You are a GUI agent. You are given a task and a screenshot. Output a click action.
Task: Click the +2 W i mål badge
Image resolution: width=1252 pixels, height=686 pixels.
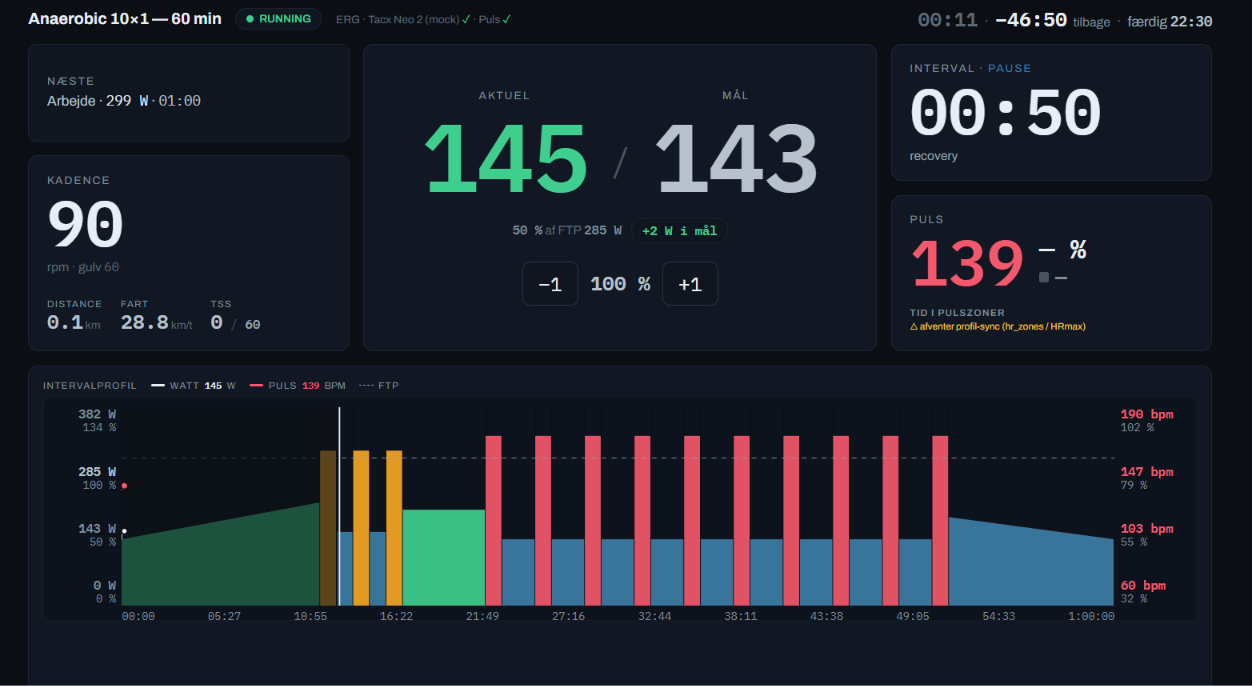(x=679, y=230)
